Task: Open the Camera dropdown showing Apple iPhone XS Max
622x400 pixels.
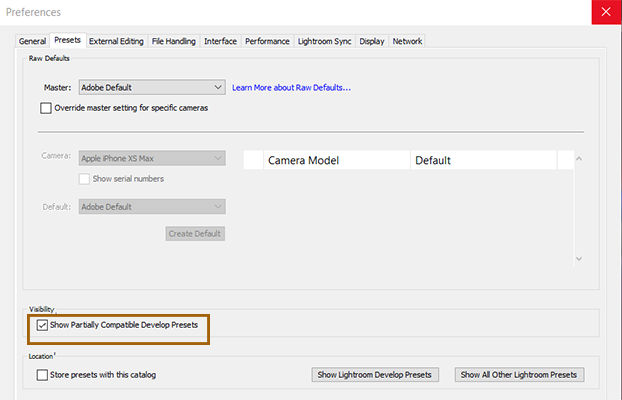Action: coord(152,158)
